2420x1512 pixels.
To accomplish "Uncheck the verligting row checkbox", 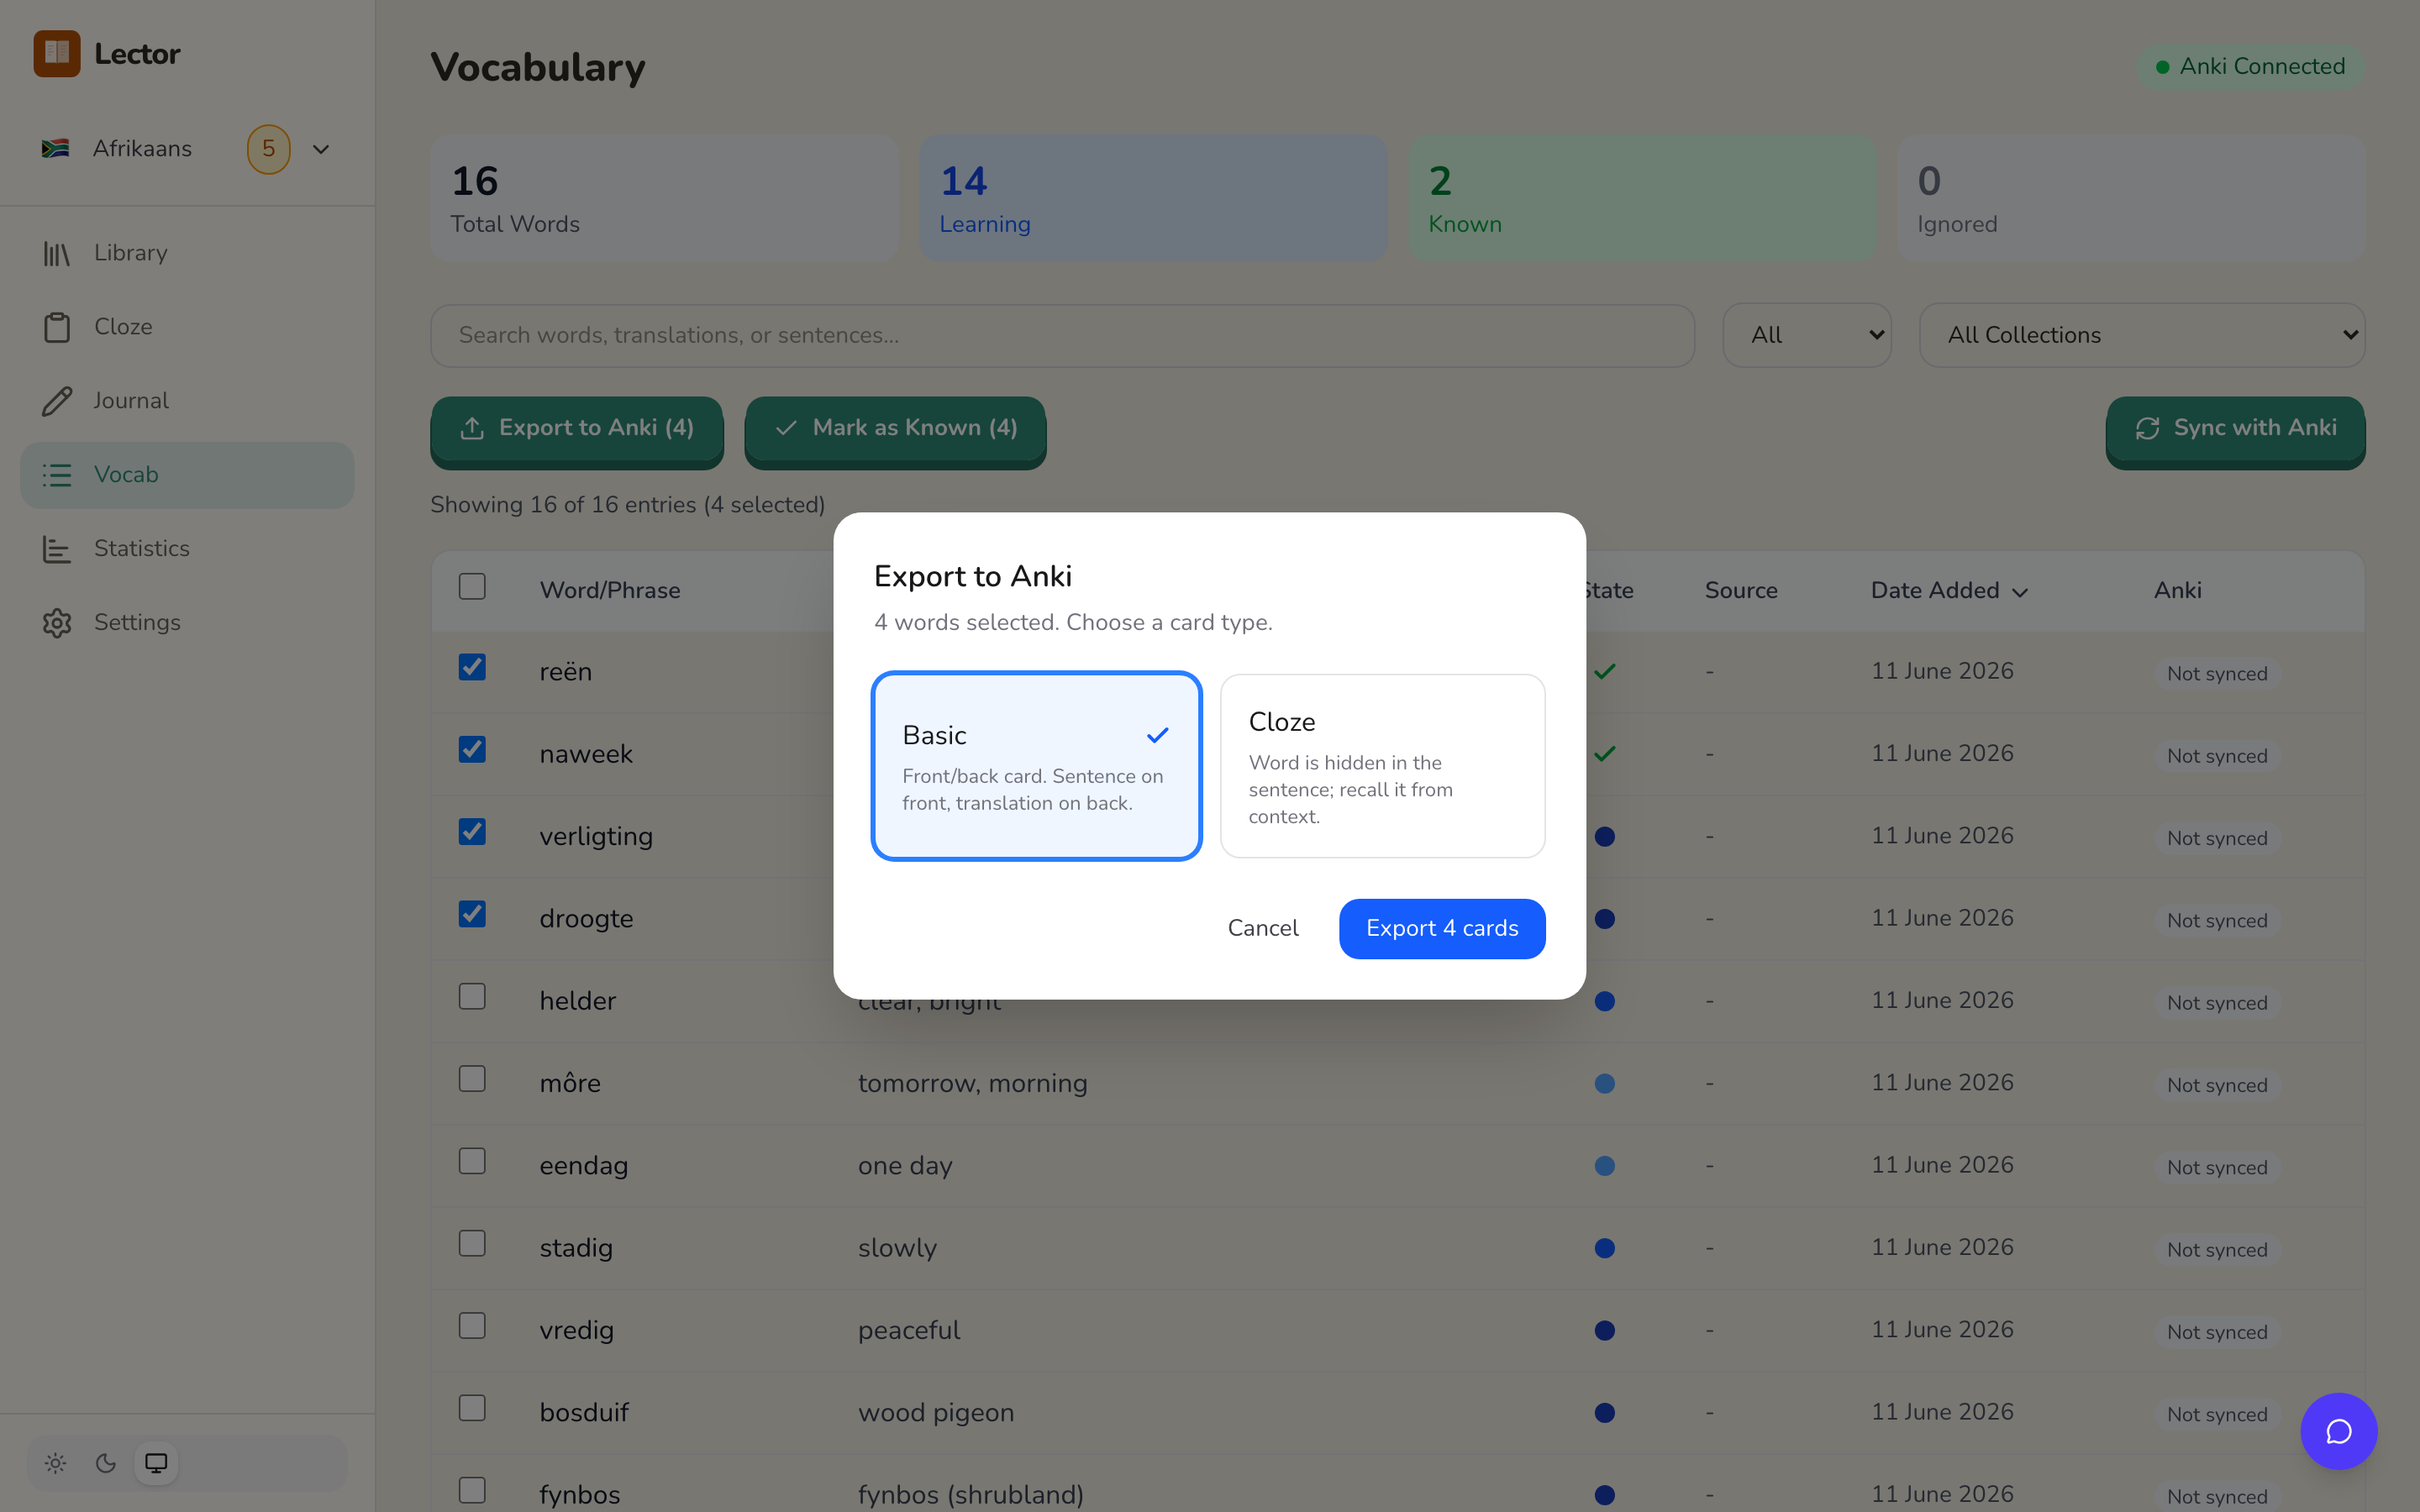I will click(x=472, y=831).
